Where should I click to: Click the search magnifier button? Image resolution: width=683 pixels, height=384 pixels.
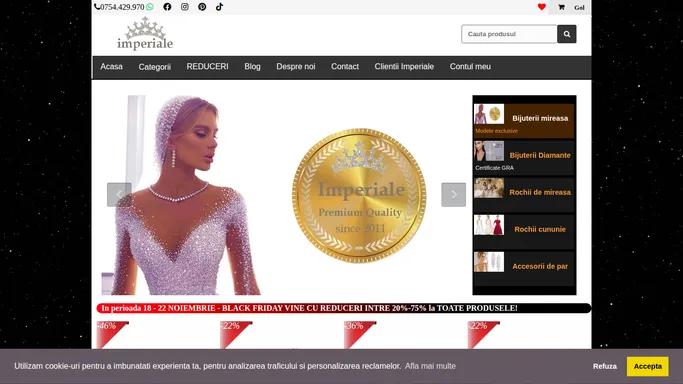click(567, 34)
